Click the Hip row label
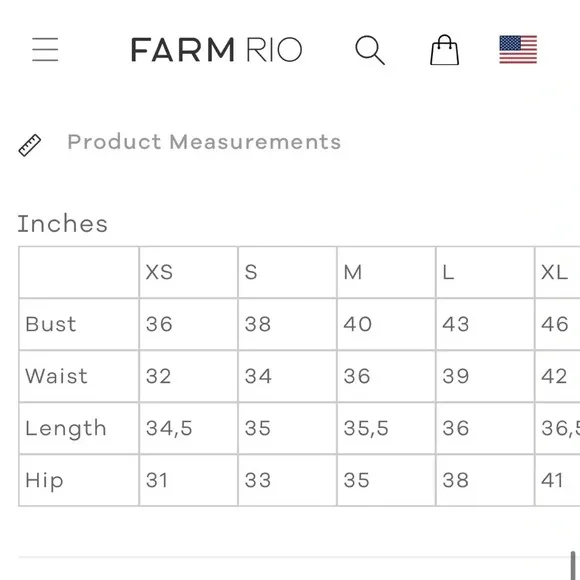Viewport: 580px width, 580px height. point(44,481)
